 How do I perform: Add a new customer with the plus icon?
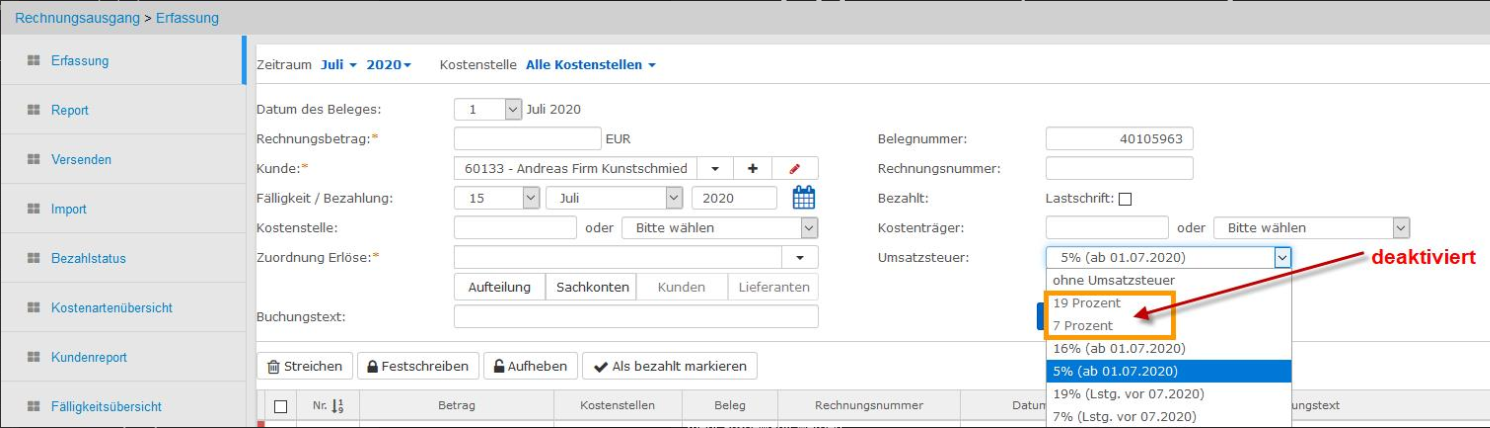[x=752, y=168]
